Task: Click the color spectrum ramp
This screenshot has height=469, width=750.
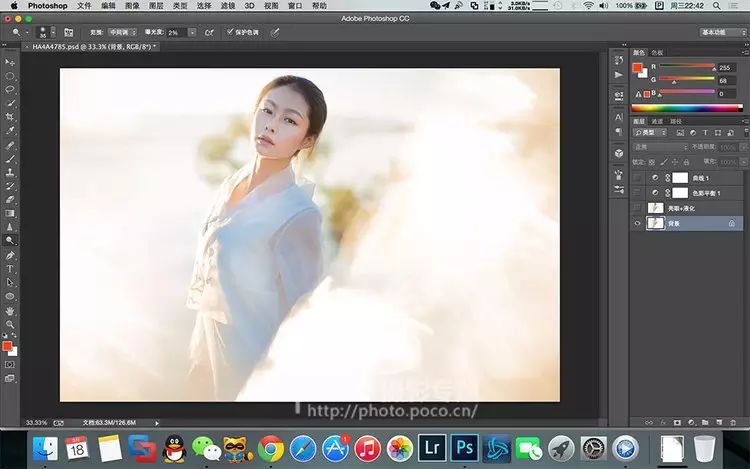Action: 687,108
